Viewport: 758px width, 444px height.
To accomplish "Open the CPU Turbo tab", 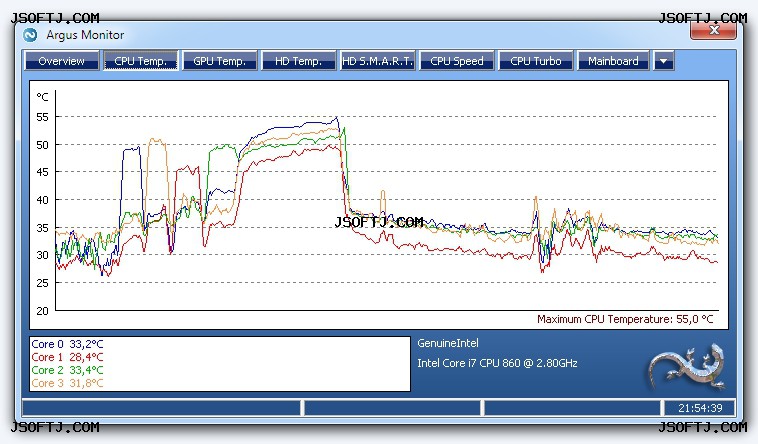I will tap(536, 61).
